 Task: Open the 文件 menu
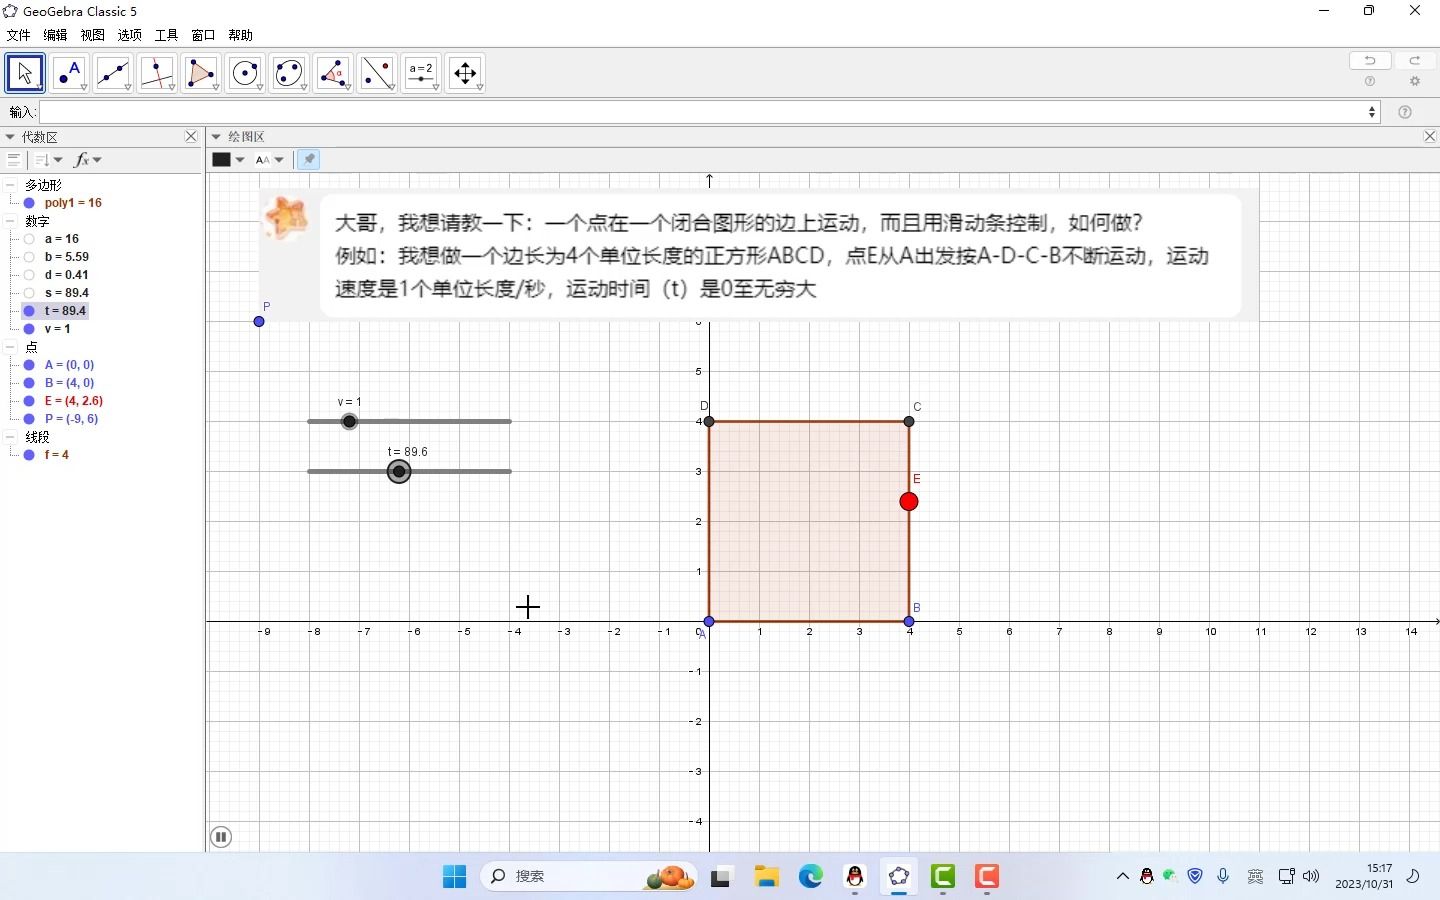coord(18,35)
